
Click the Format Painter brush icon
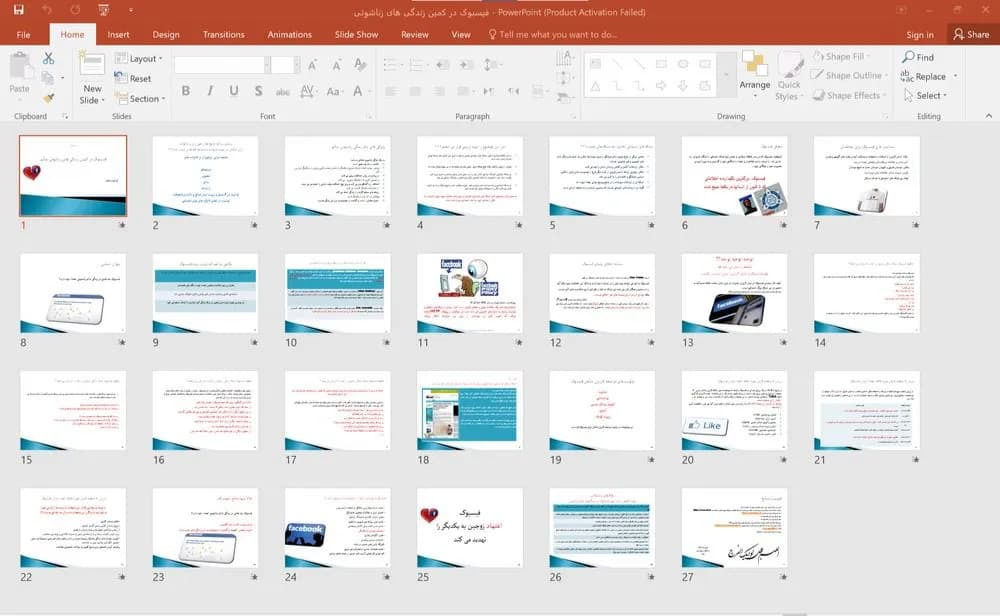click(48, 98)
